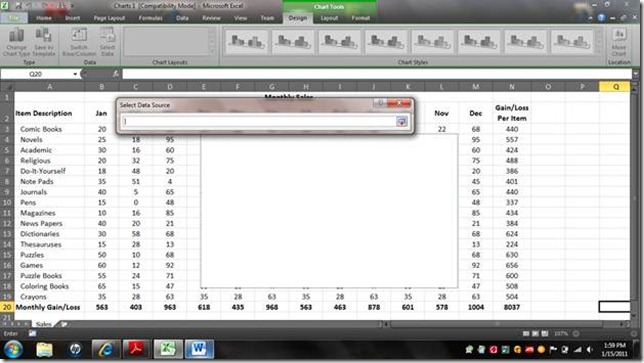The width and height of the screenshot is (644, 363).
Task: Open the Page Layout ribbon tab
Action: click(109, 18)
